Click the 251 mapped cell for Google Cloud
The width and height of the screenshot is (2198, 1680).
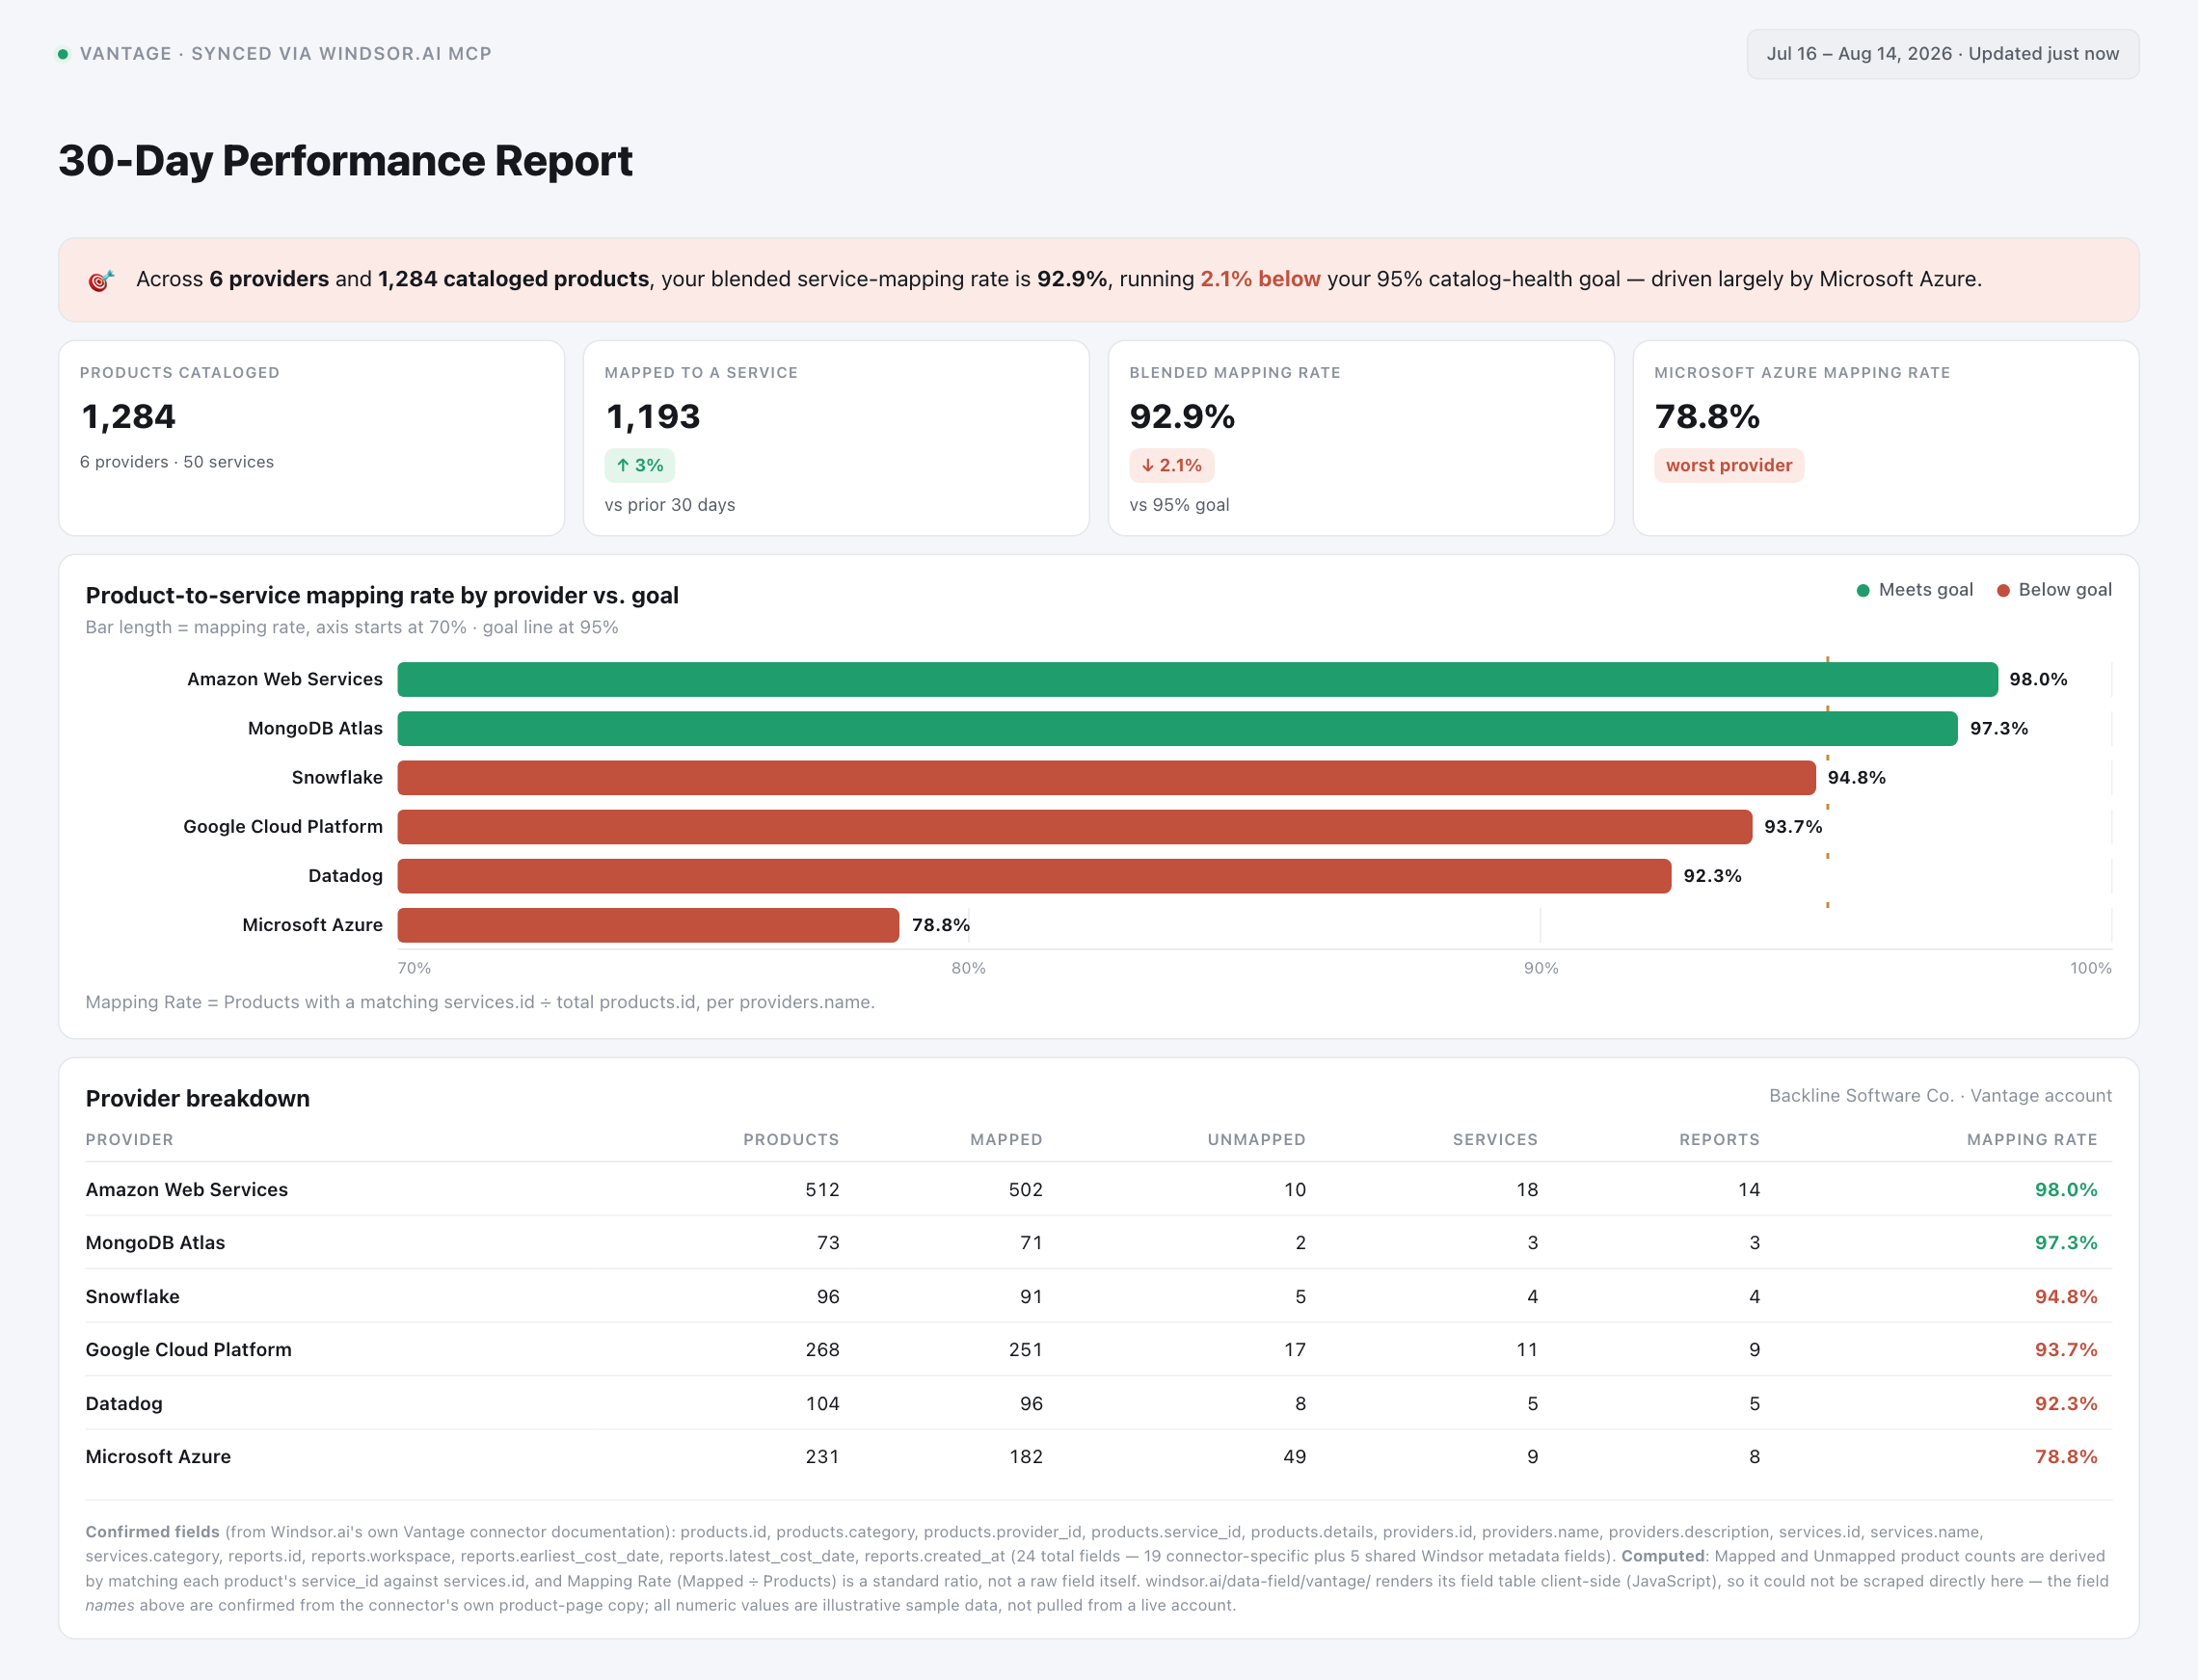pos(1025,1349)
